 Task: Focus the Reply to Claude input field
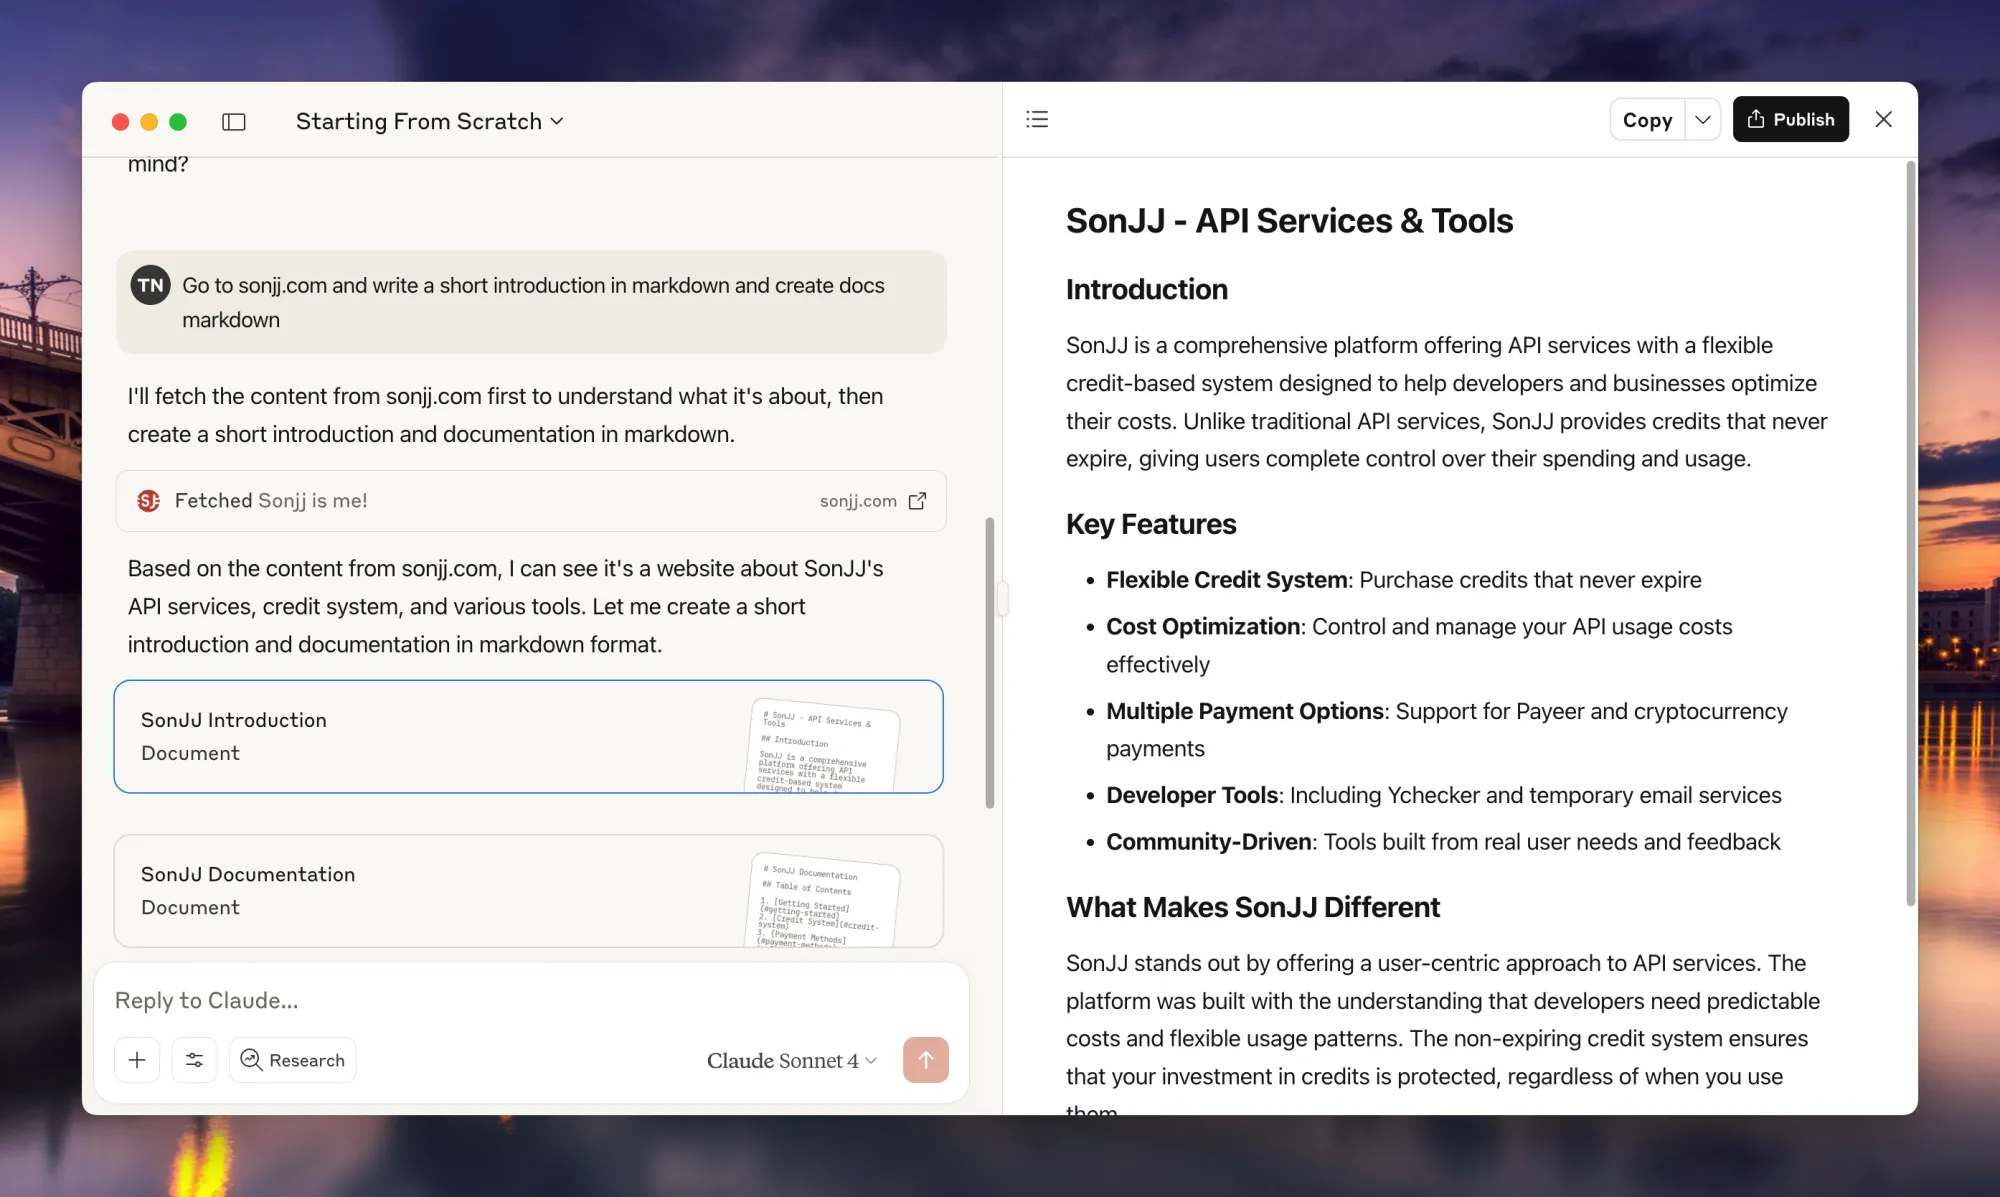coord(530,1000)
